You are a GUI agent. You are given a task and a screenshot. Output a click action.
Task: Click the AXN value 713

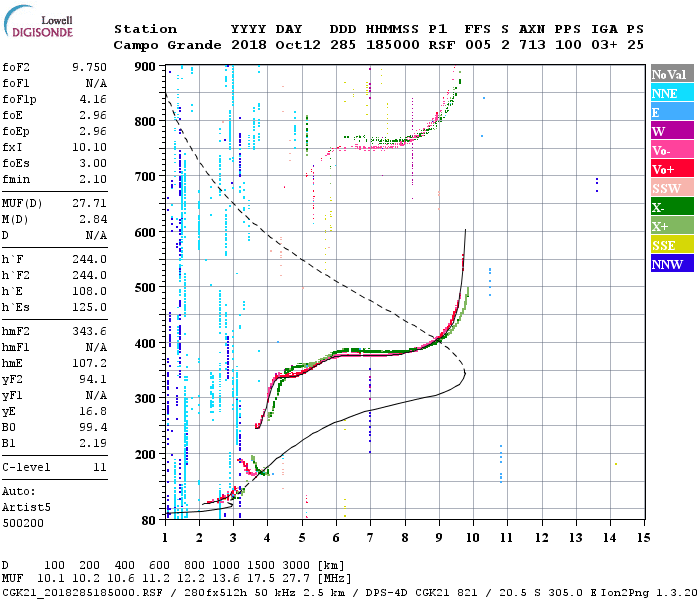click(532, 45)
